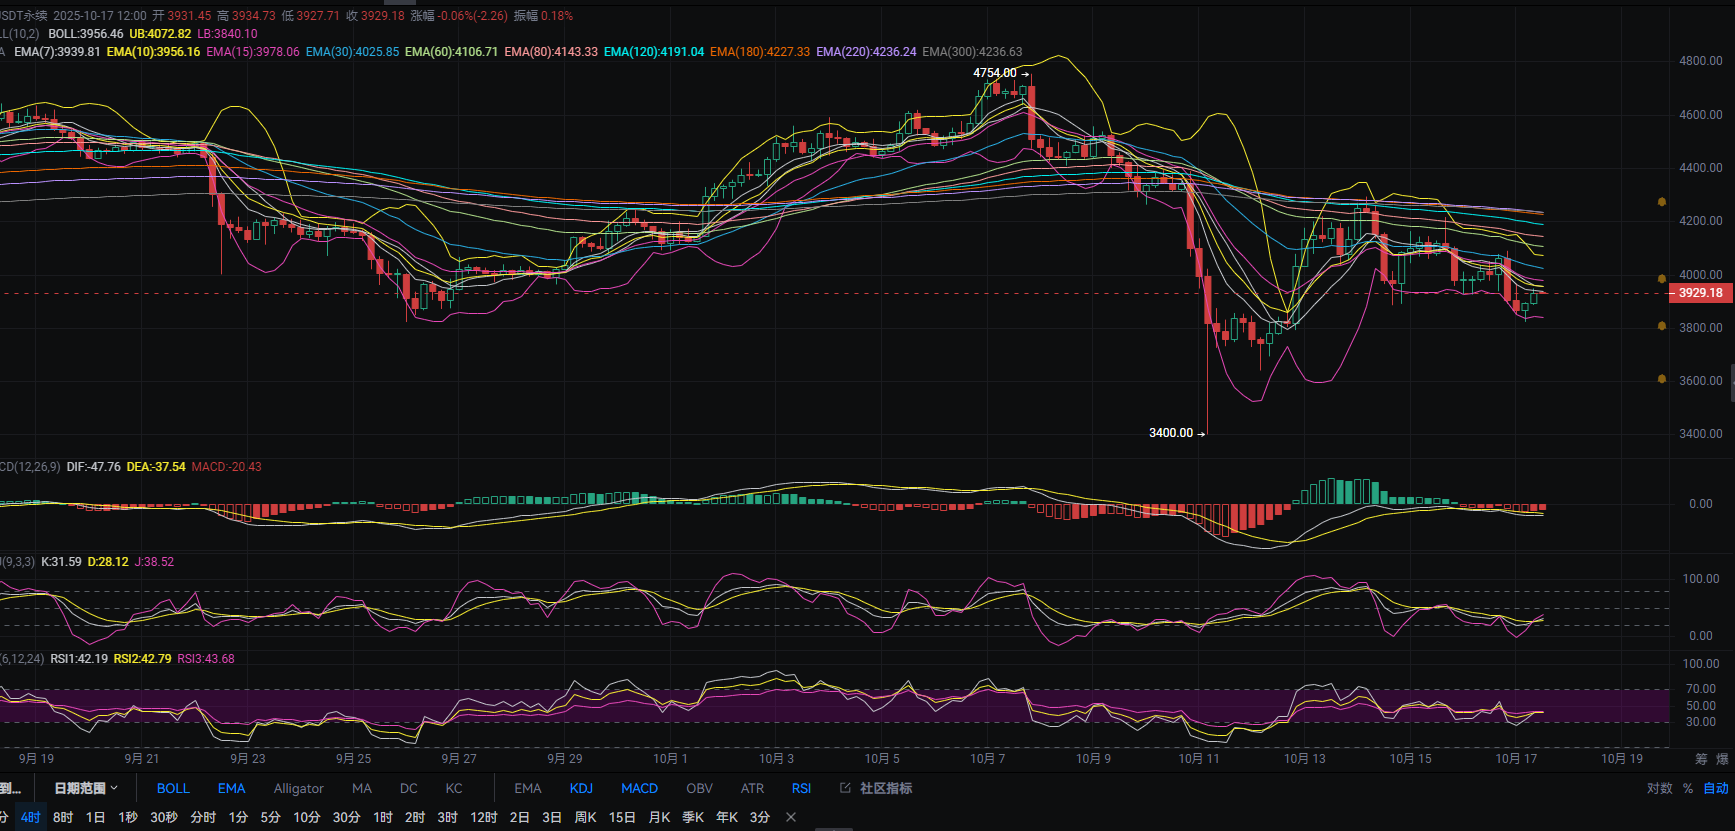The height and width of the screenshot is (831, 1735).
Task: Toggle the MACD sub-indicator
Action: click(x=639, y=788)
